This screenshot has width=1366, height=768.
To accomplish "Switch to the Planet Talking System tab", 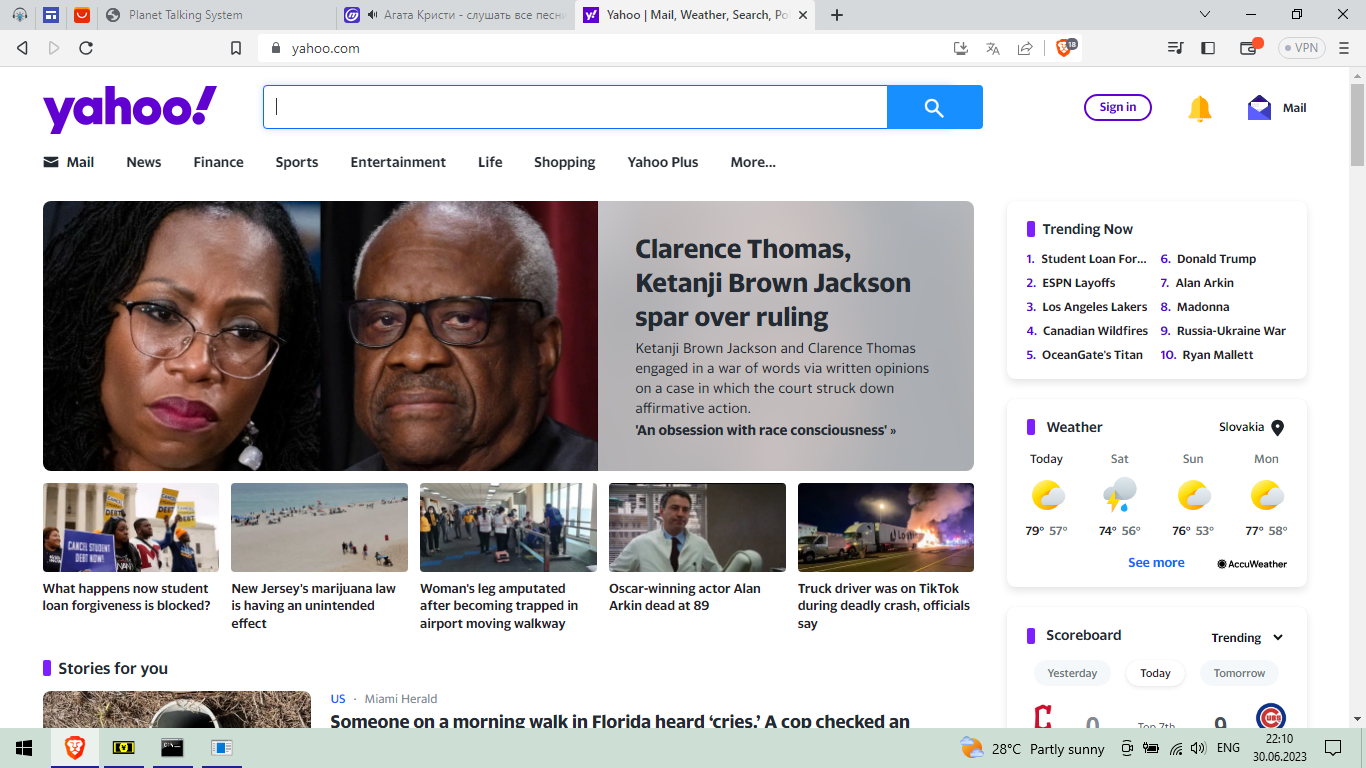I will (x=218, y=15).
